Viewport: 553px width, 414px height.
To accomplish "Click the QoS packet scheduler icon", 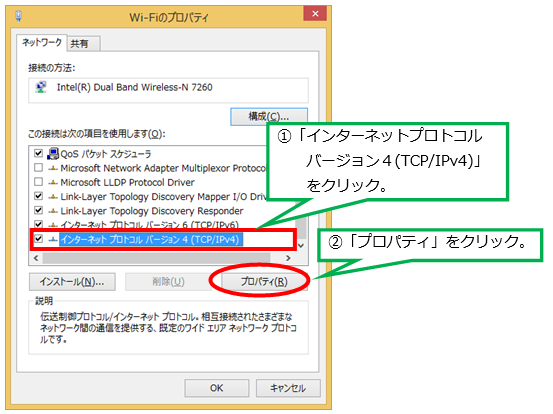I will 53,153.
